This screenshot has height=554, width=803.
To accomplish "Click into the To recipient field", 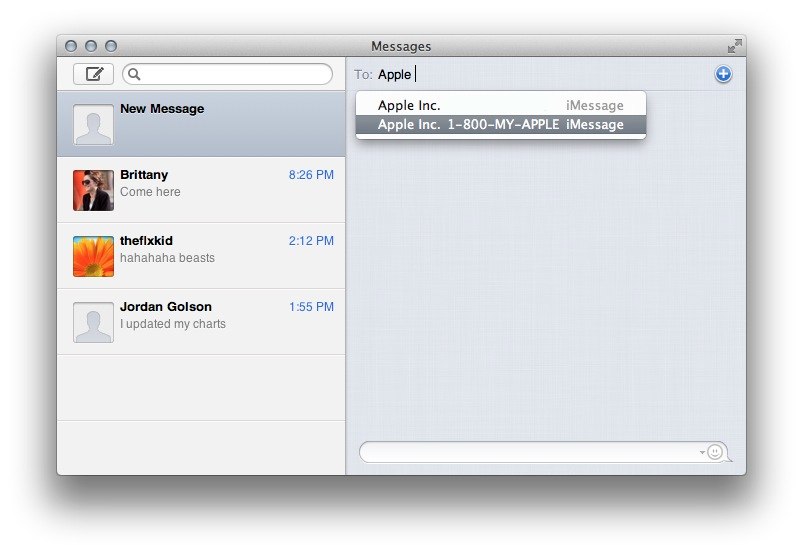I will click(543, 74).
